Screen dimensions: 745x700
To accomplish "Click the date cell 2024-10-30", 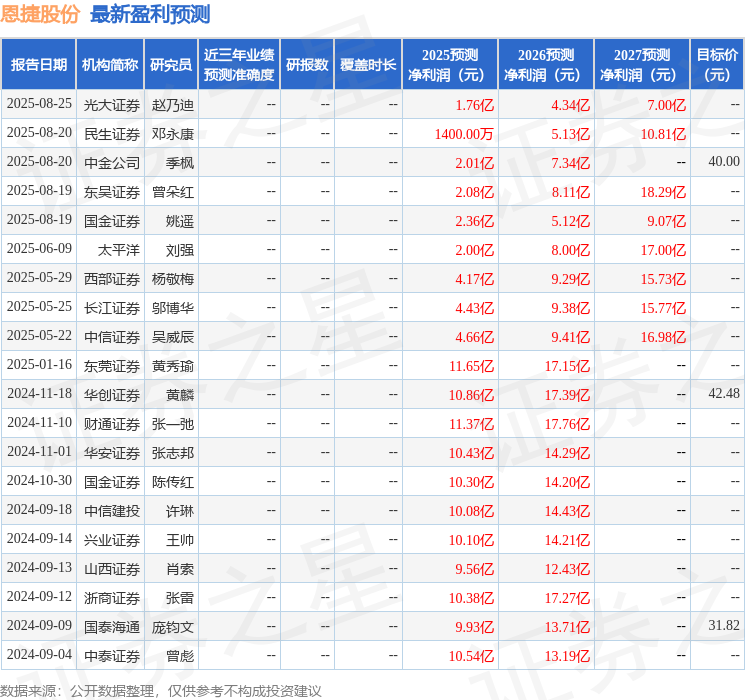I will tap(39, 480).
